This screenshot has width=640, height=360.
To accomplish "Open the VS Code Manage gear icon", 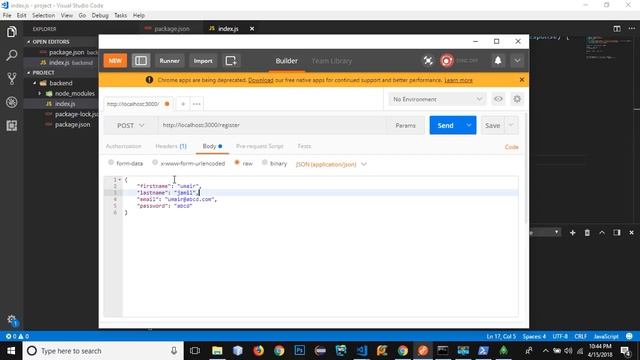I will [11, 320].
